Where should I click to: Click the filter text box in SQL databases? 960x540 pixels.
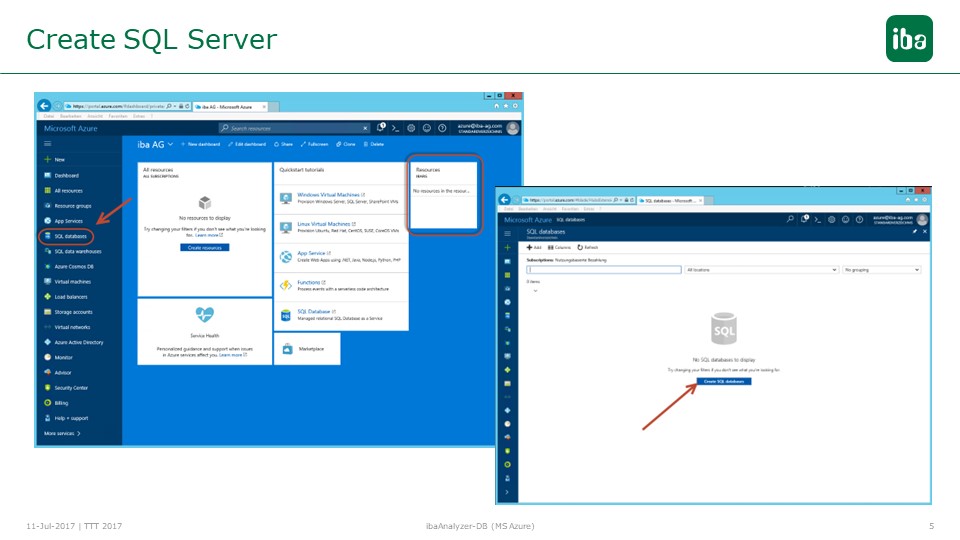coord(604,269)
